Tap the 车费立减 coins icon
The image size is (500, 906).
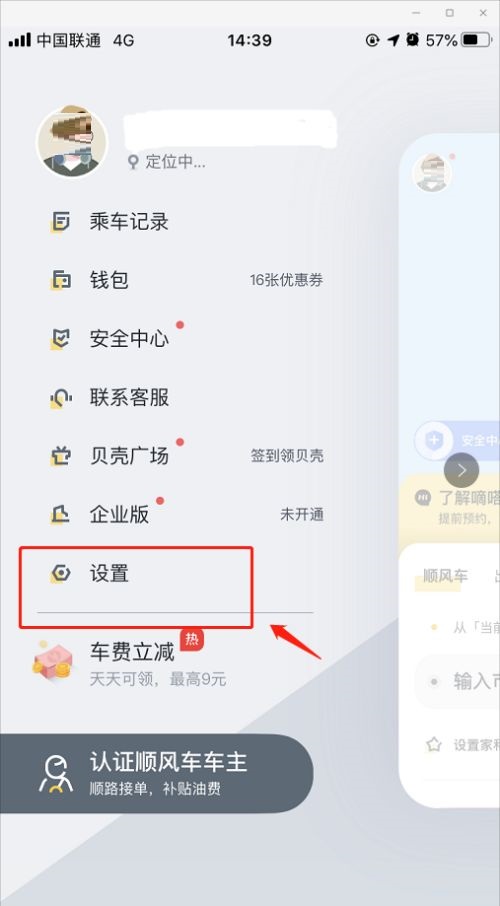click(x=53, y=662)
